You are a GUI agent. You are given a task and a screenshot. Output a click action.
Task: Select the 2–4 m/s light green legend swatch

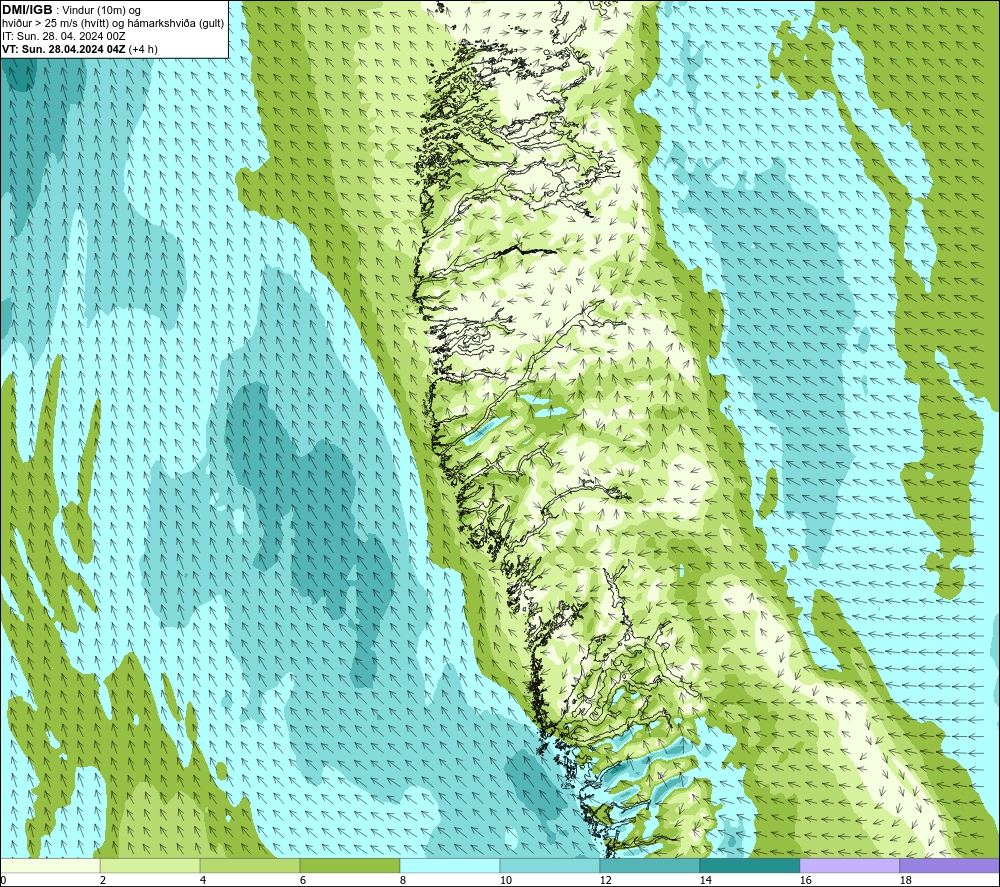tap(150, 866)
